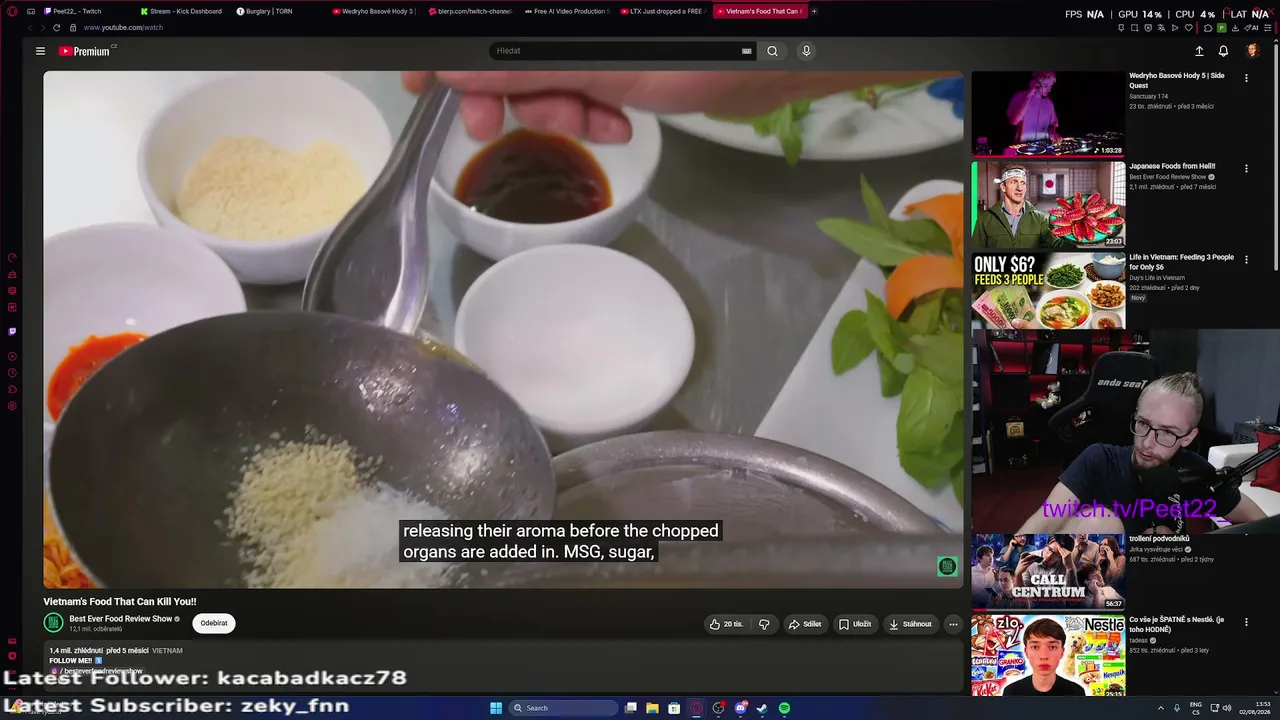Click the Best Ever Food Review Show avatar

point(53,623)
